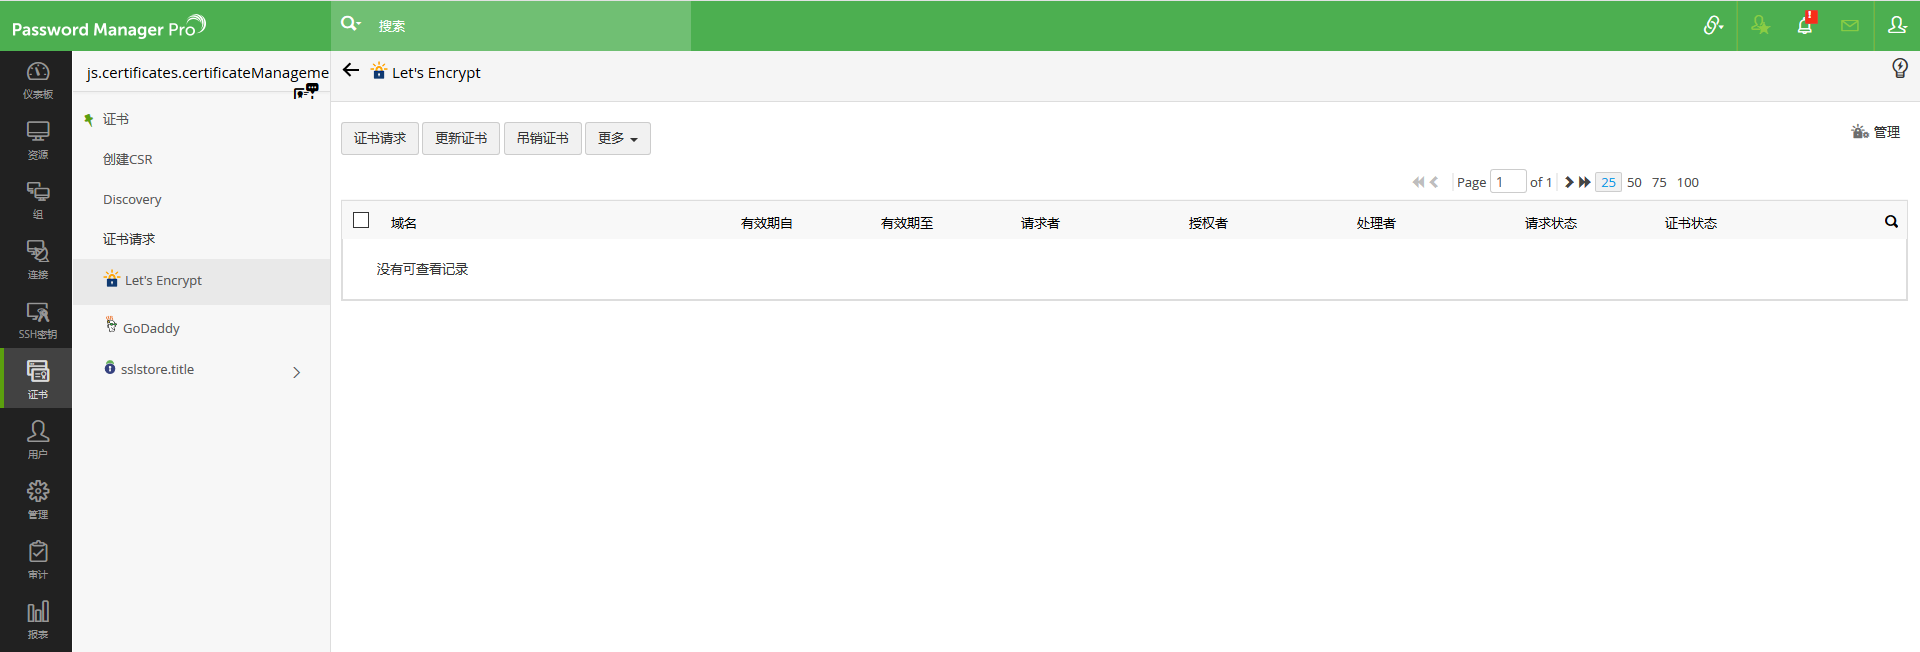Sort by 域名 column header
The height and width of the screenshot is (652, 1920).
404,223
